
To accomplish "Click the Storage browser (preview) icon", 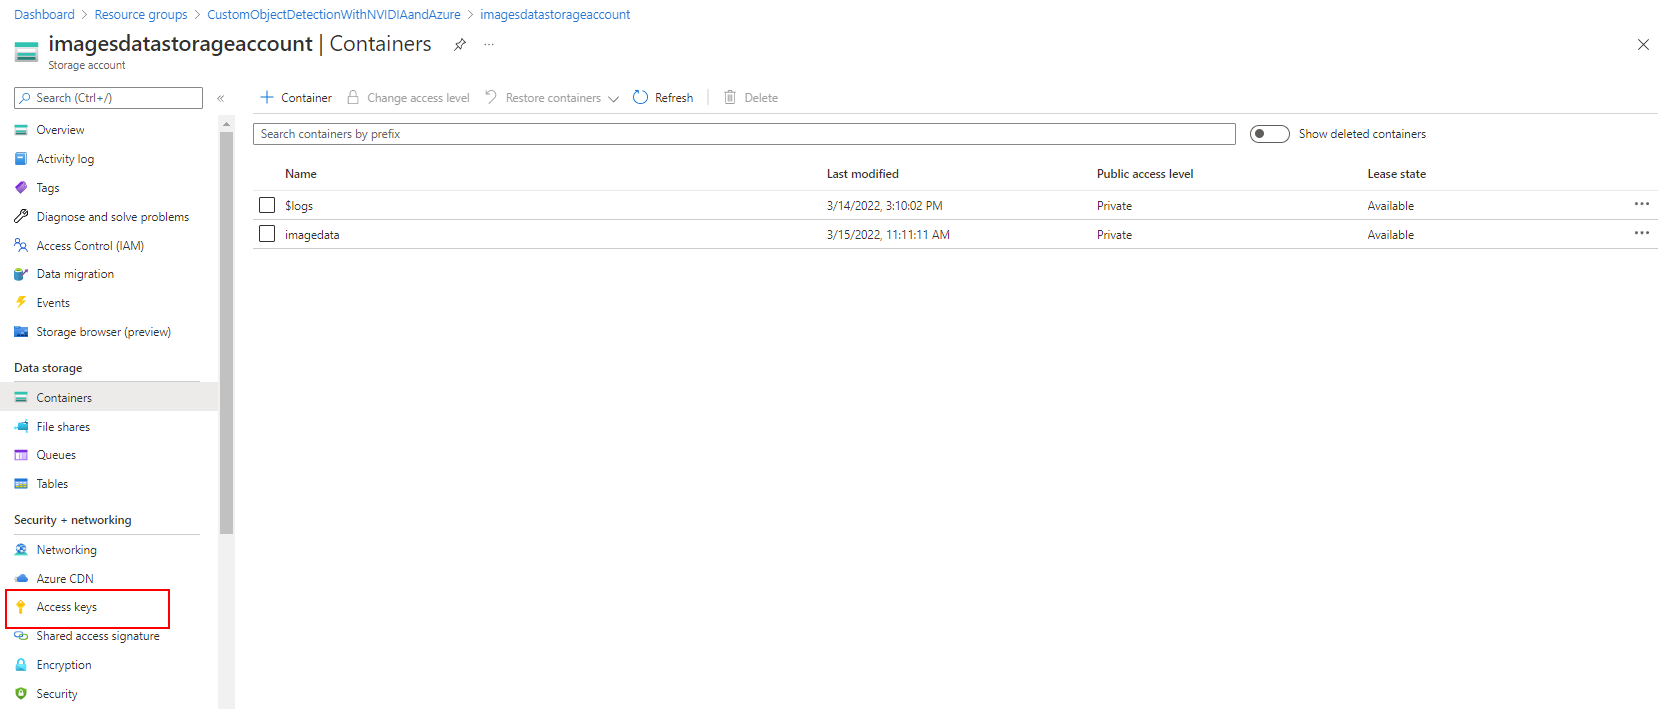I will (21, 332).
